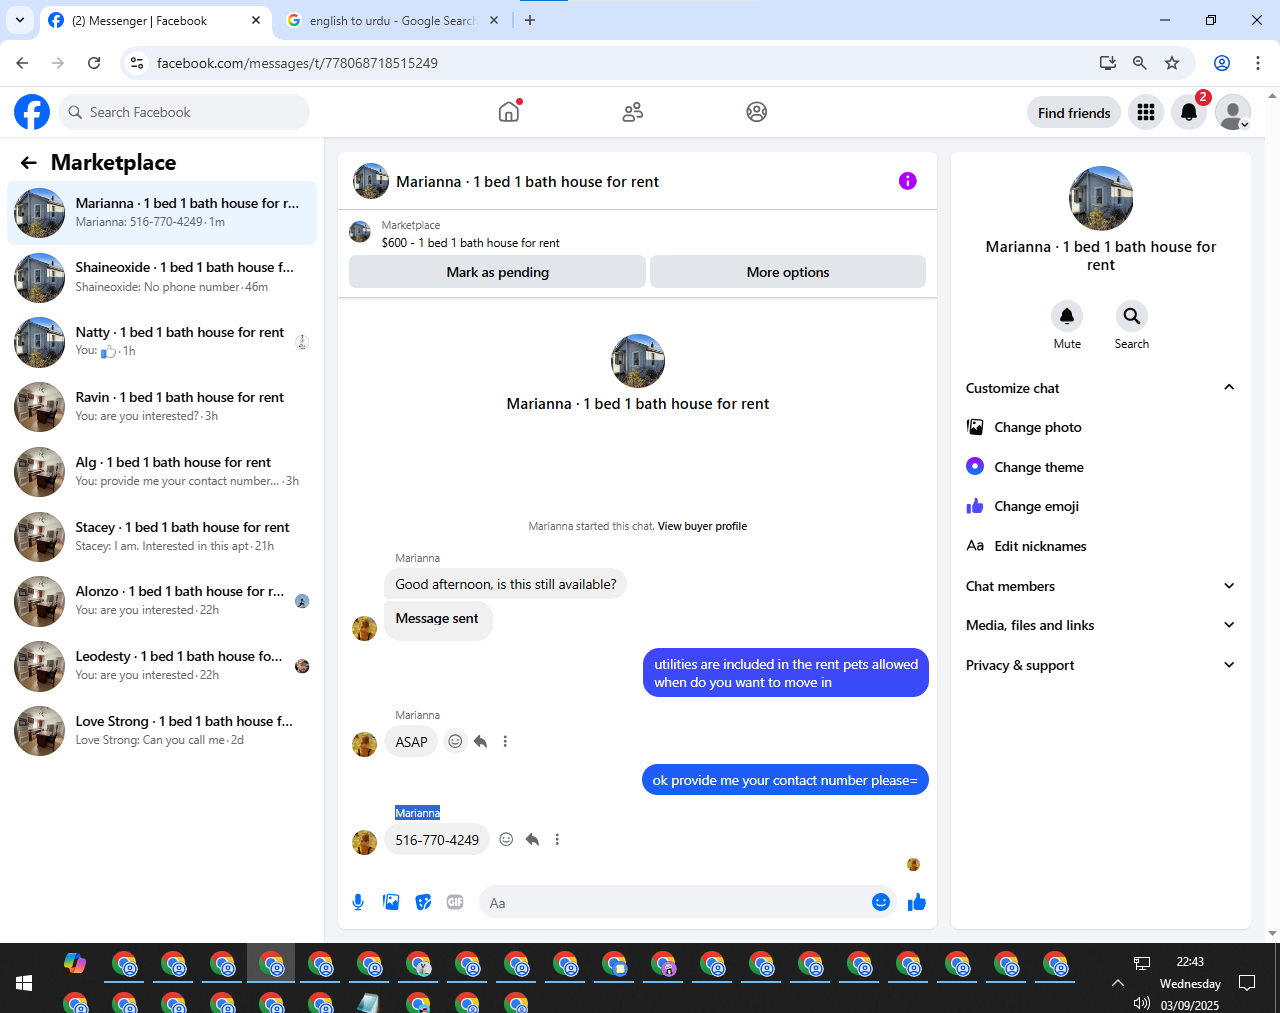Screen dimensions: 1280x1013
Task: Choose a GIF with the GIF icon
Action: (455, 902)
